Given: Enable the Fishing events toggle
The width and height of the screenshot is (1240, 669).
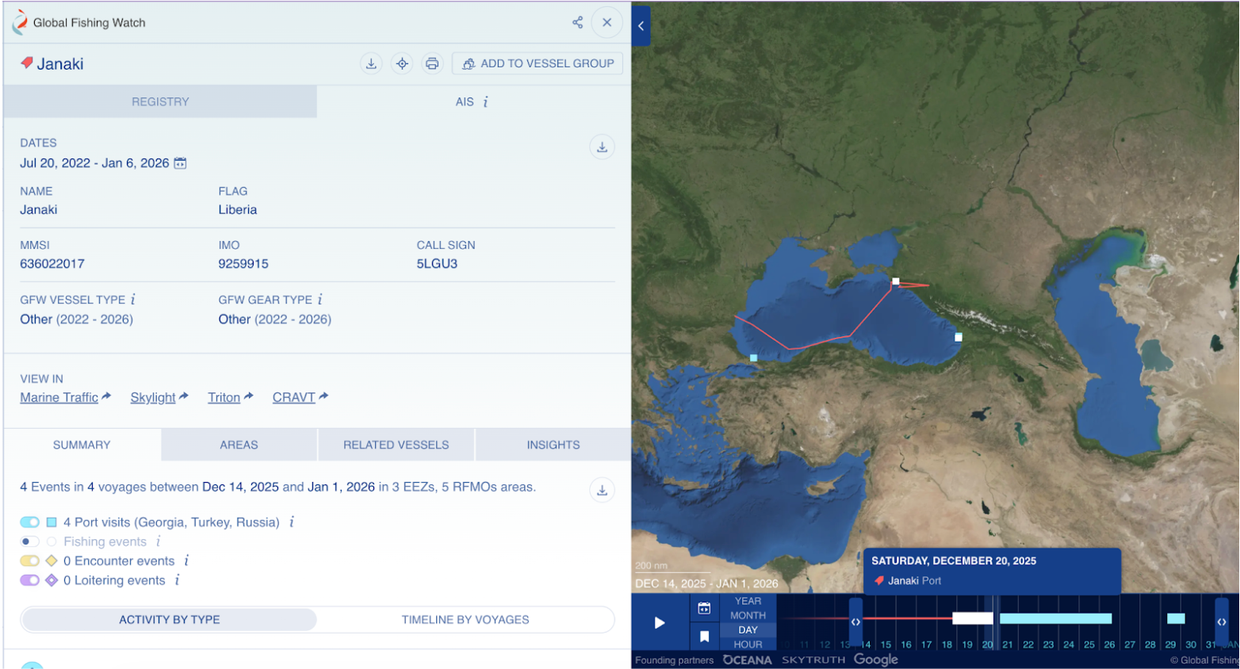Looking at the screenshot, I should 29,542.
